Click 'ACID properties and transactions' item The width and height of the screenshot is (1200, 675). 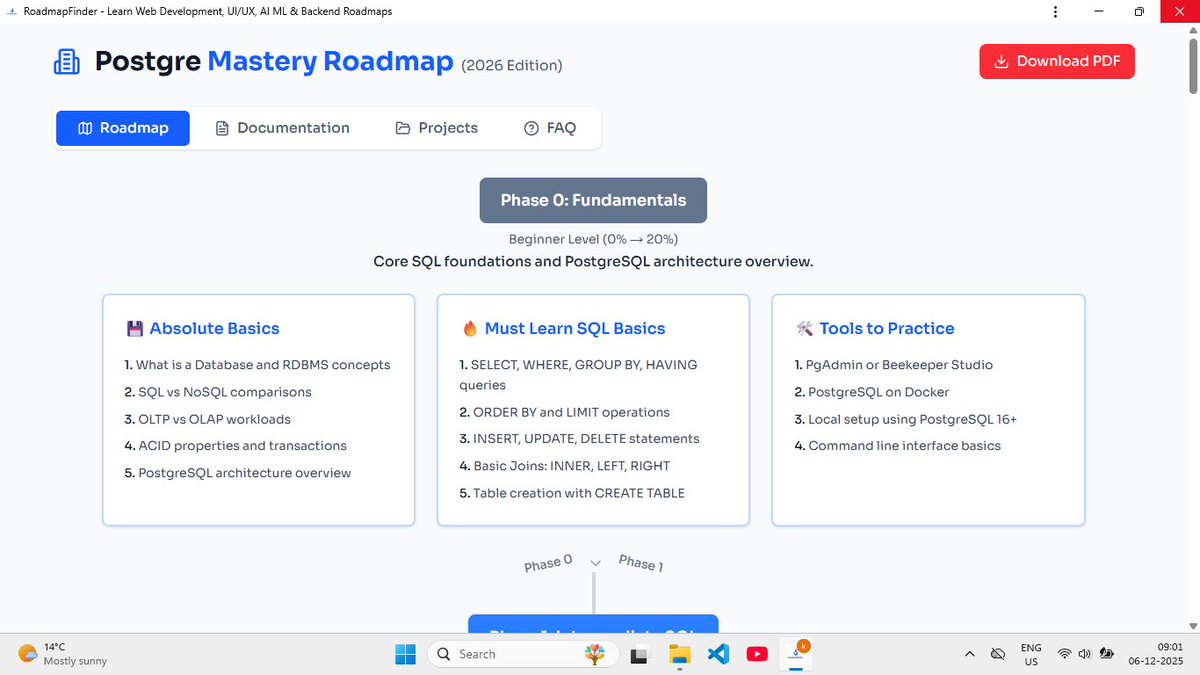tap(236, 446)
